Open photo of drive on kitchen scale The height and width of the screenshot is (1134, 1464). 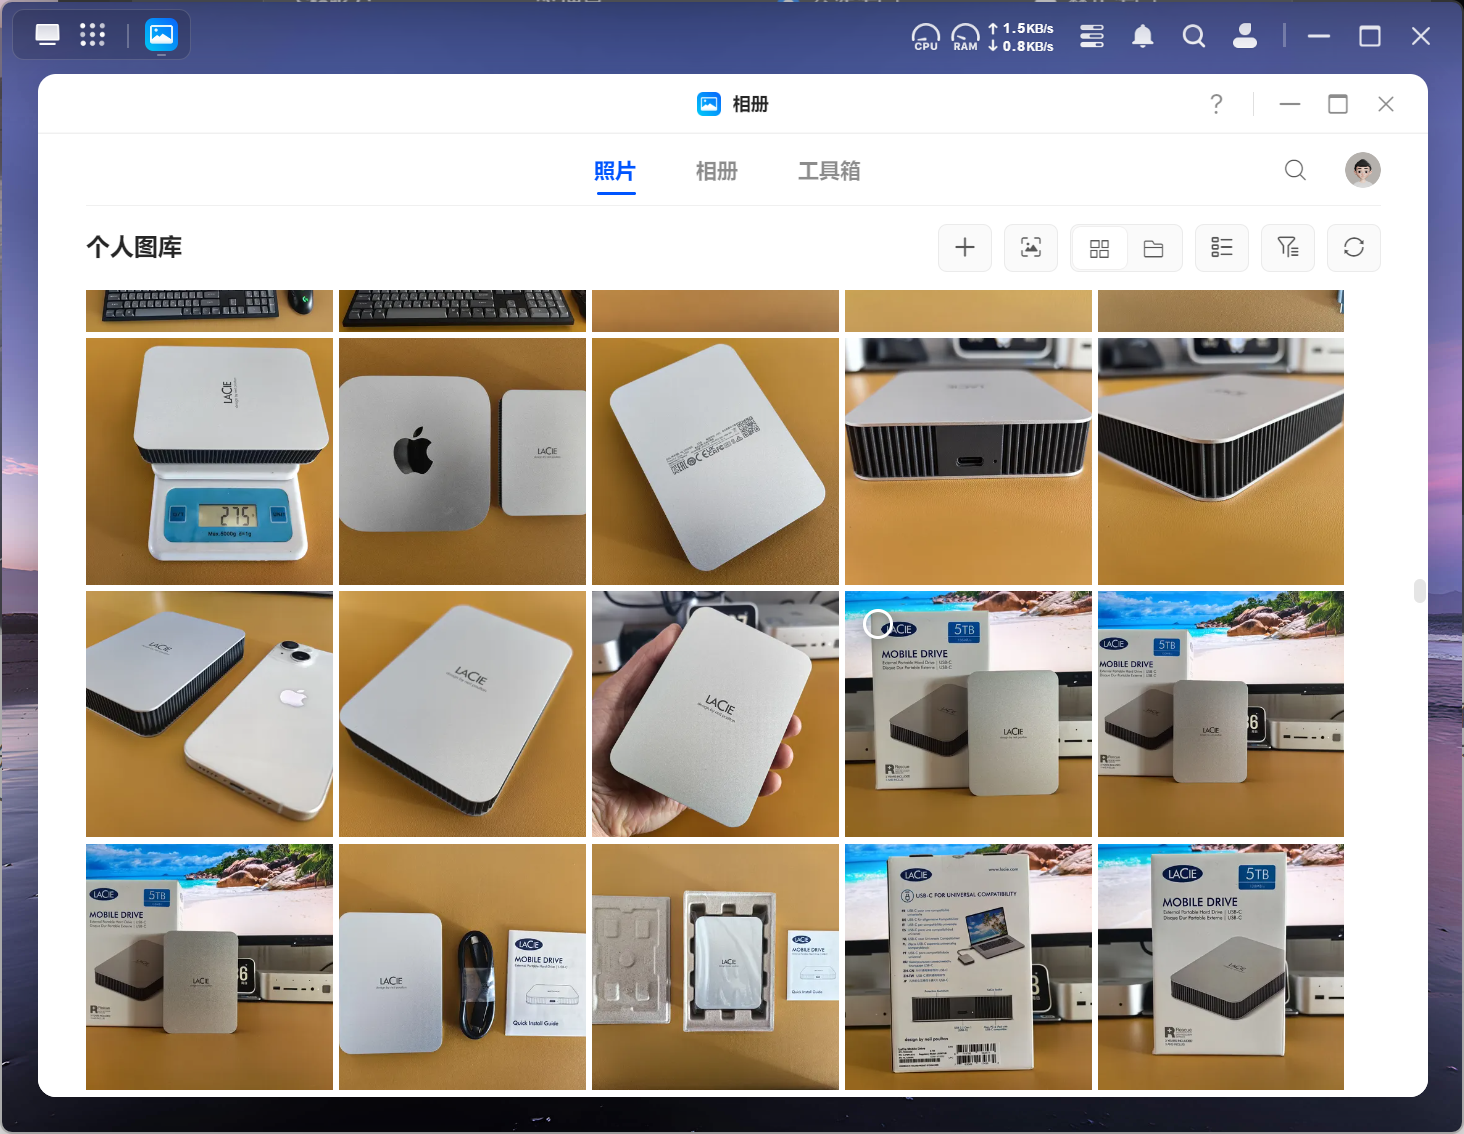(x=209, y=461)
